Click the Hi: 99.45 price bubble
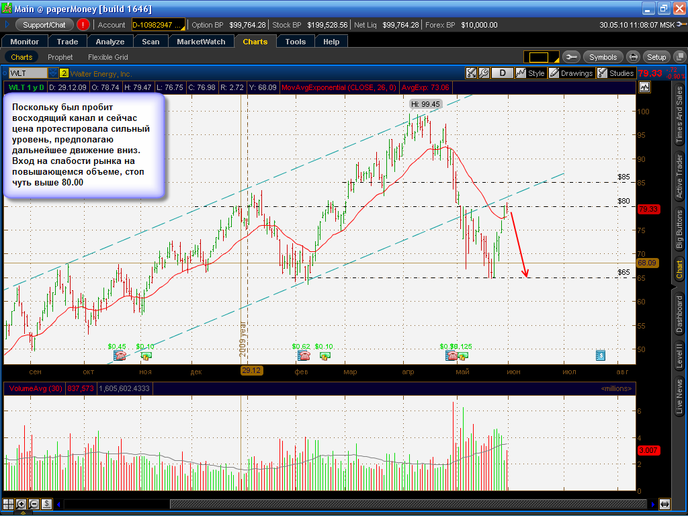The height and width of the screenshot is (516, 688). coord(425,104)
